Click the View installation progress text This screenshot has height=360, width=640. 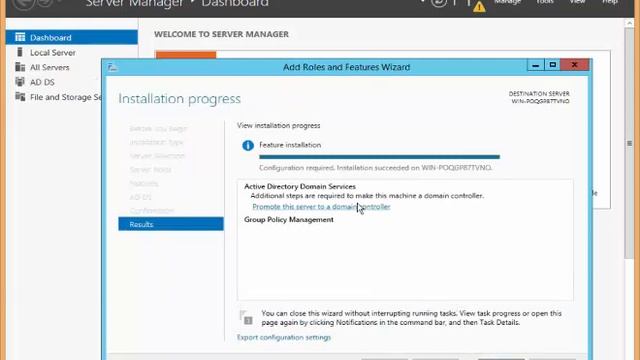(x=278, y=126)
